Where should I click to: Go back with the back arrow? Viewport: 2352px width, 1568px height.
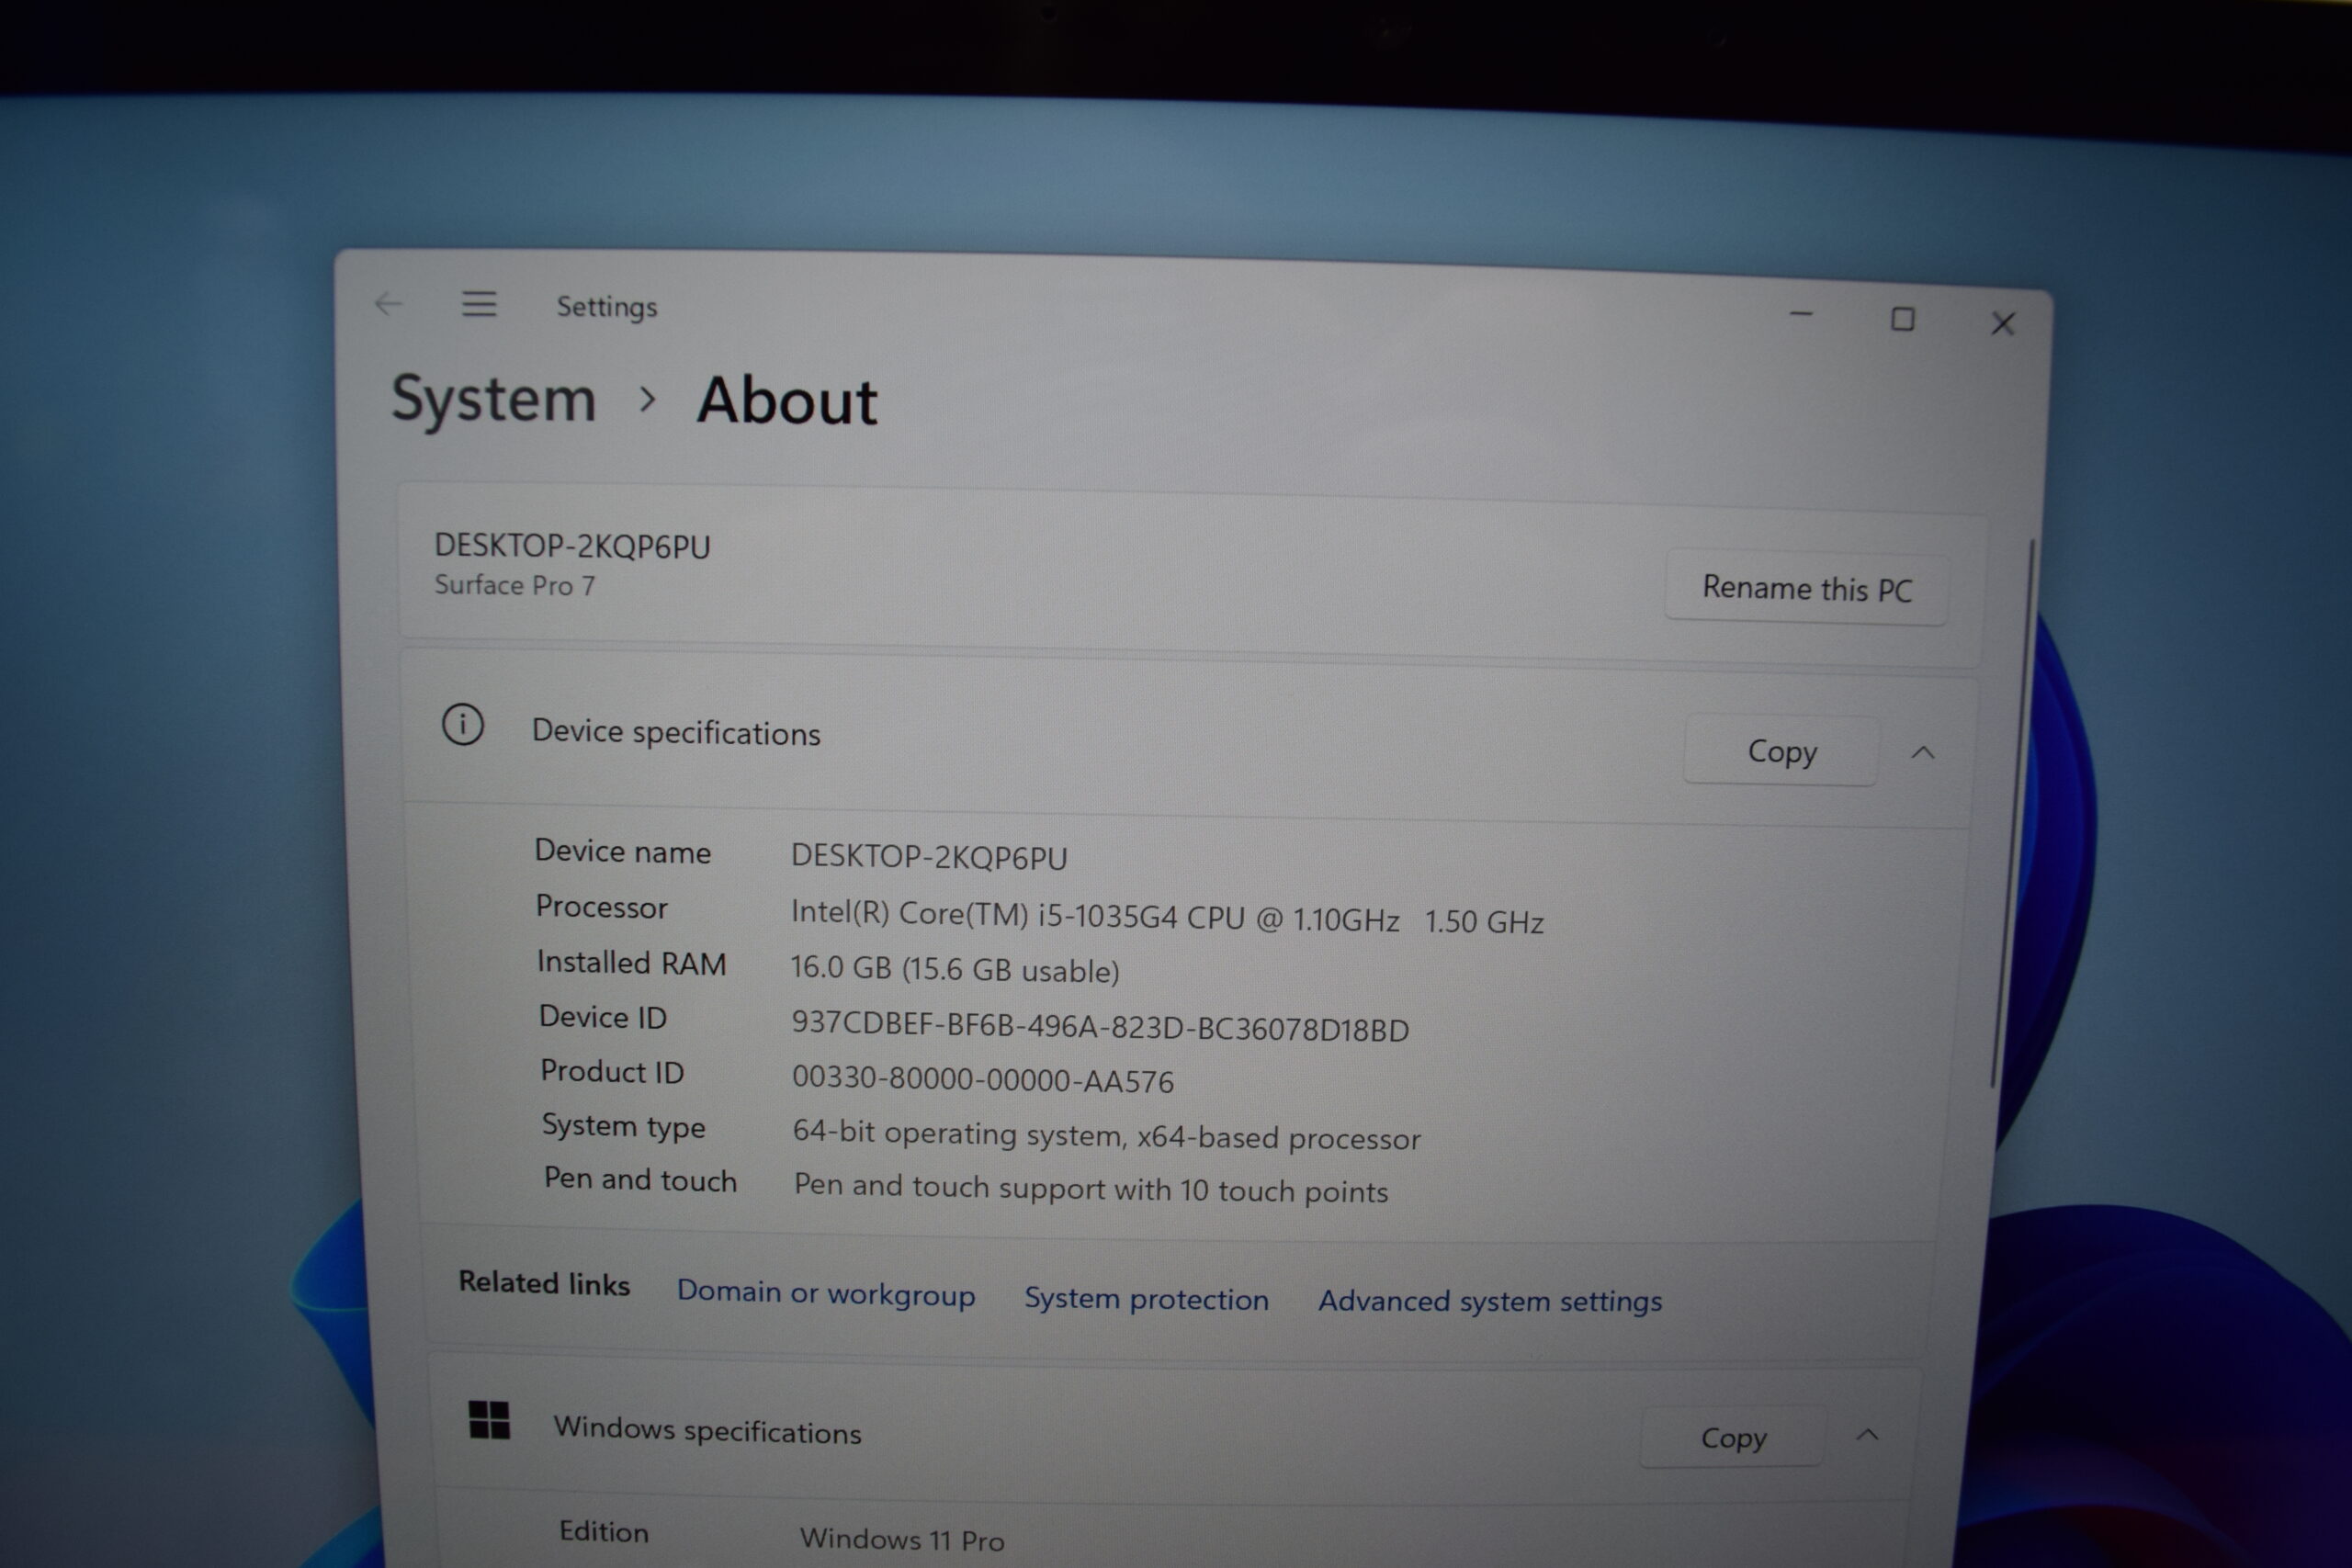pos(388,303)
